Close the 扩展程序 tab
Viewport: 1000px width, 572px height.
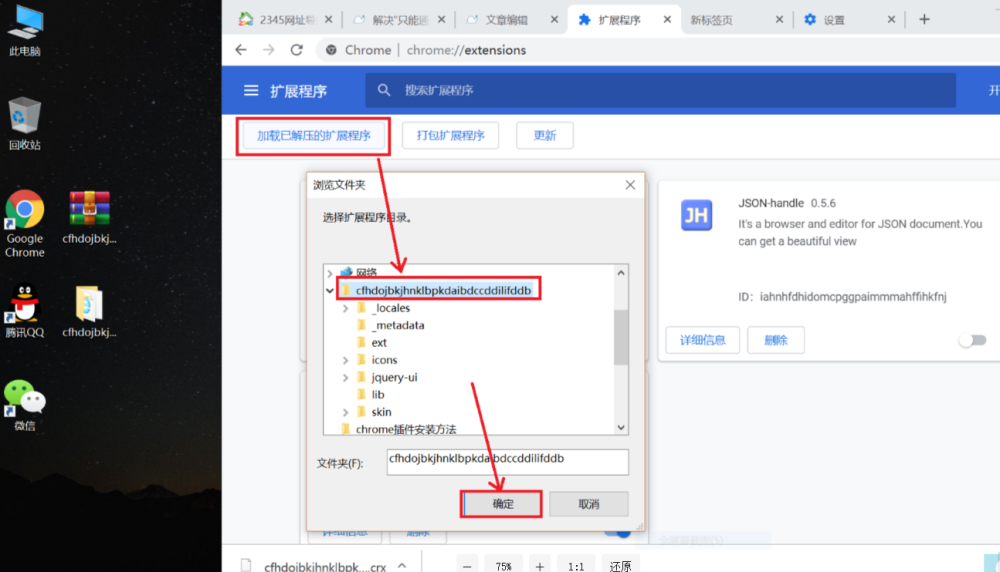point(667,20)
